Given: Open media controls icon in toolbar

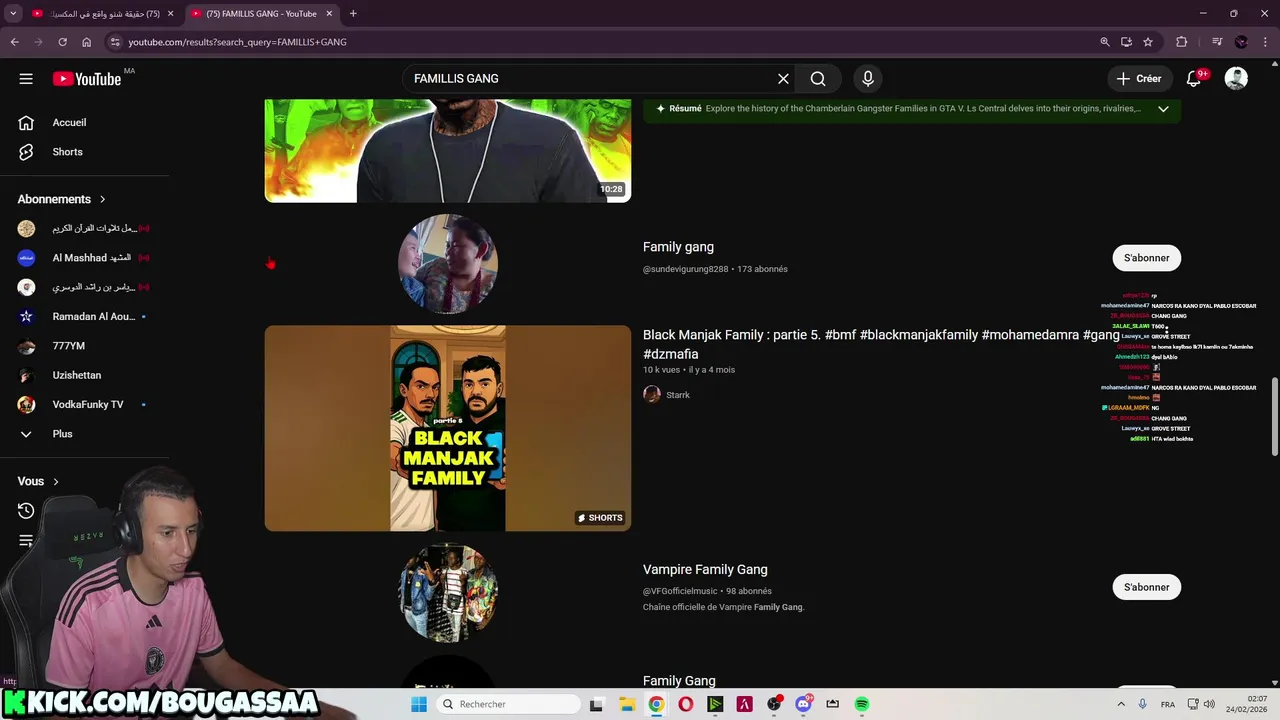Looking at the screenshot, I should coord(1217,42).
